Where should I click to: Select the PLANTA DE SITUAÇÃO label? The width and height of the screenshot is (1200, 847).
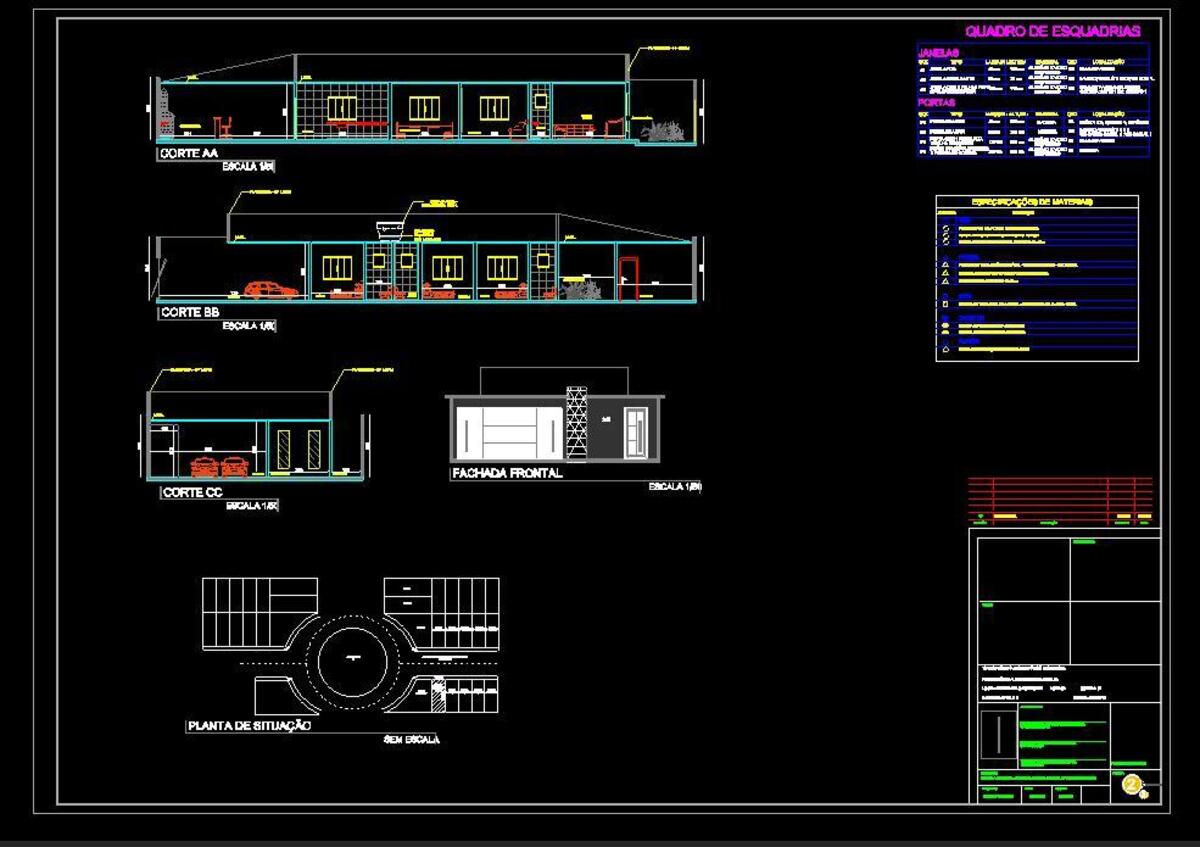coord(249,727)
